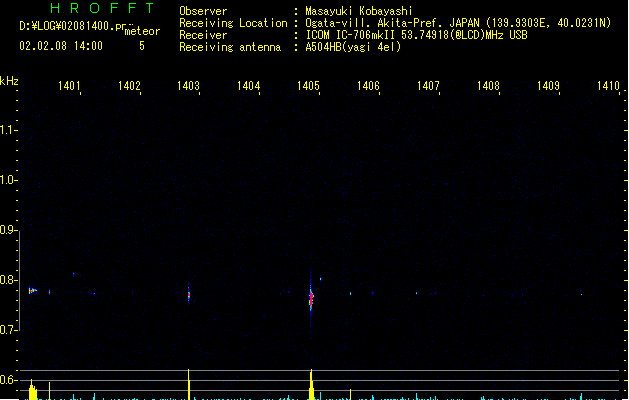The width and height of the screenshot is (629, 400).
Task: Click the date stamp 02.02.08 14:00
Action: click(61, 46)
